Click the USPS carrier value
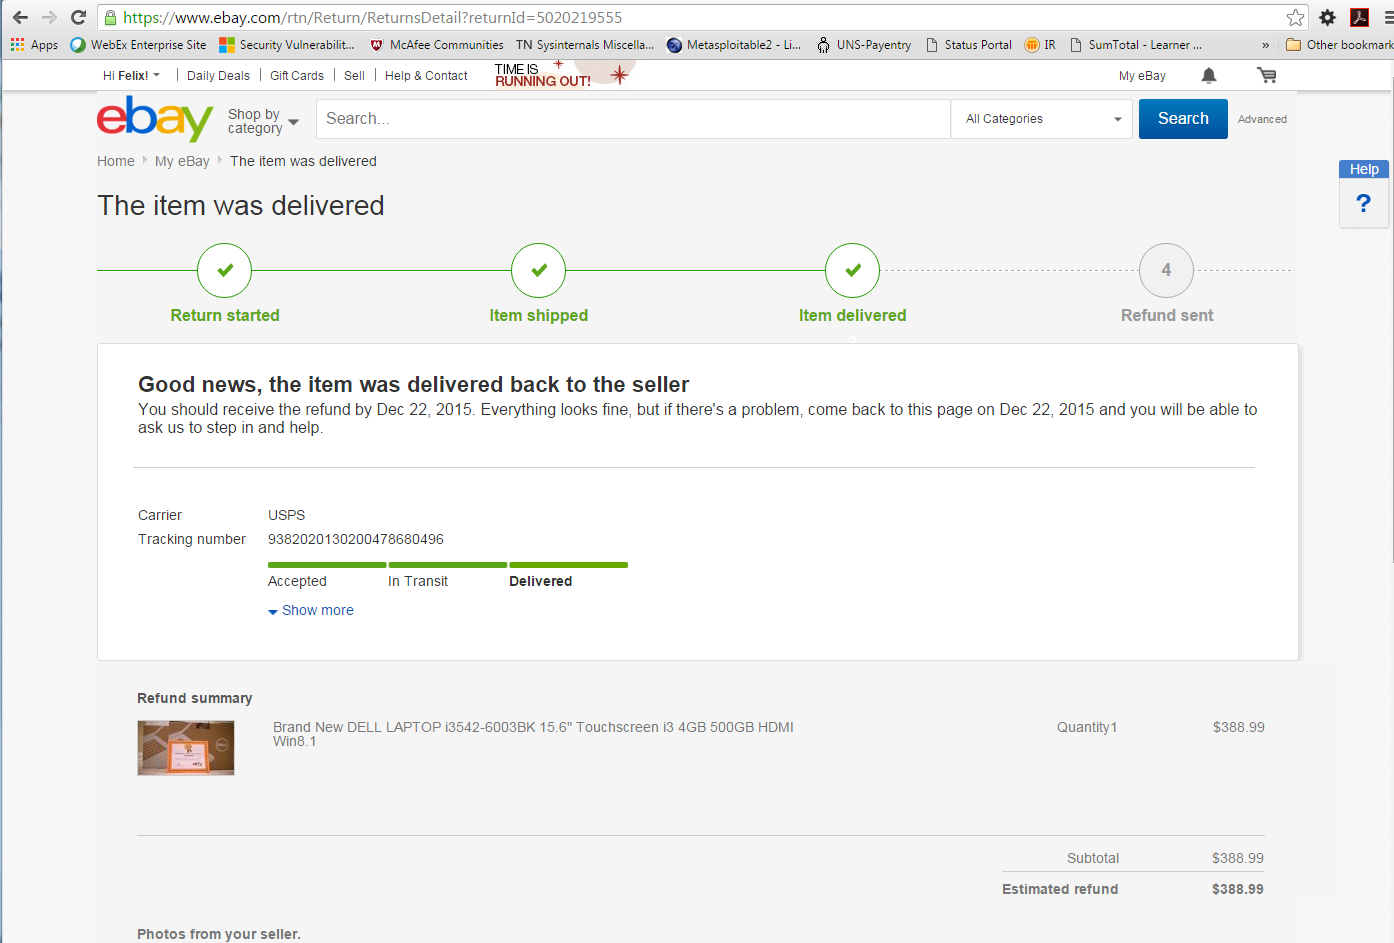The height and width of the screenshot is (943, 1394). point(287,515)
